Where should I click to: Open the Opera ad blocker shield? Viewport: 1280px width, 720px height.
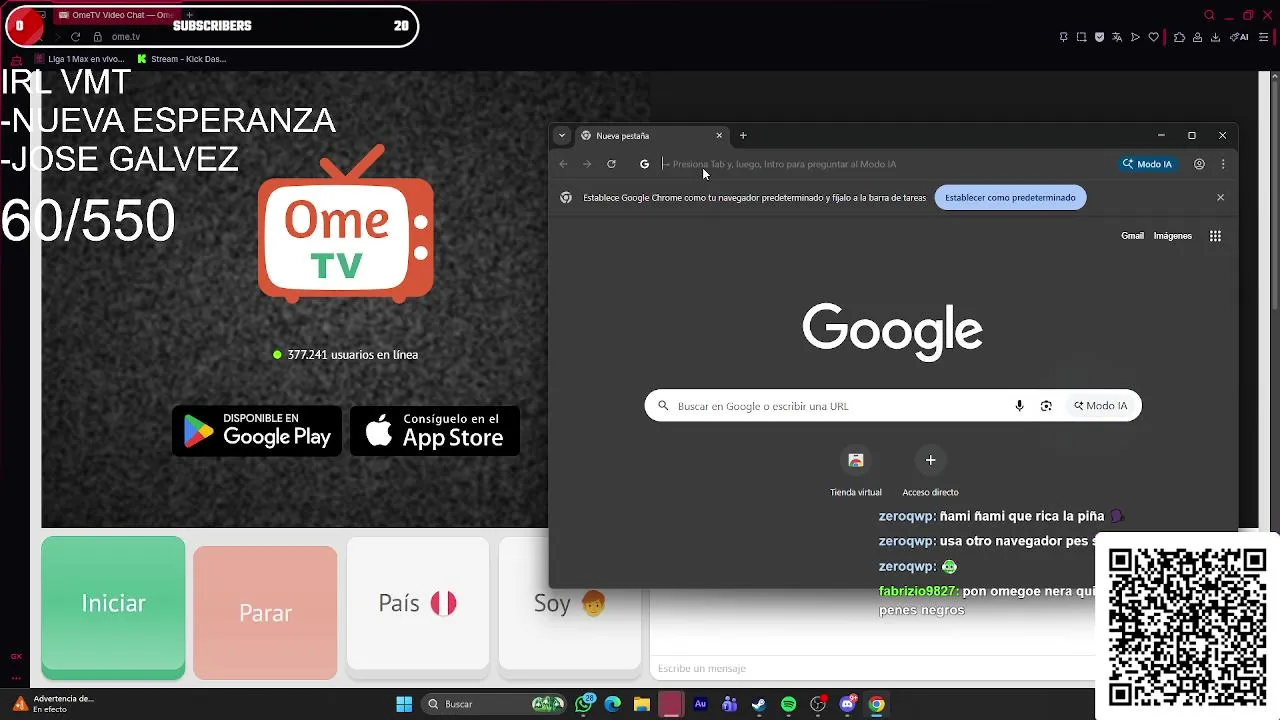[x=1099, y=37]
